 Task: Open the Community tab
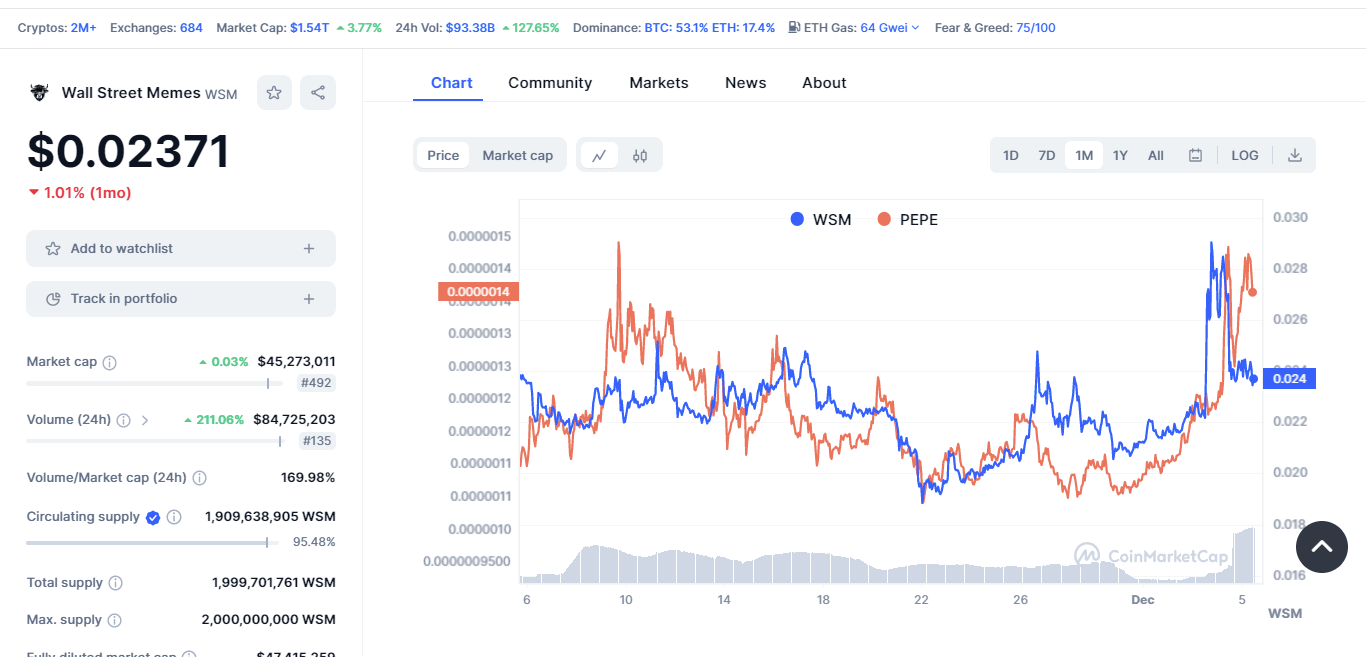pos(550,83)
